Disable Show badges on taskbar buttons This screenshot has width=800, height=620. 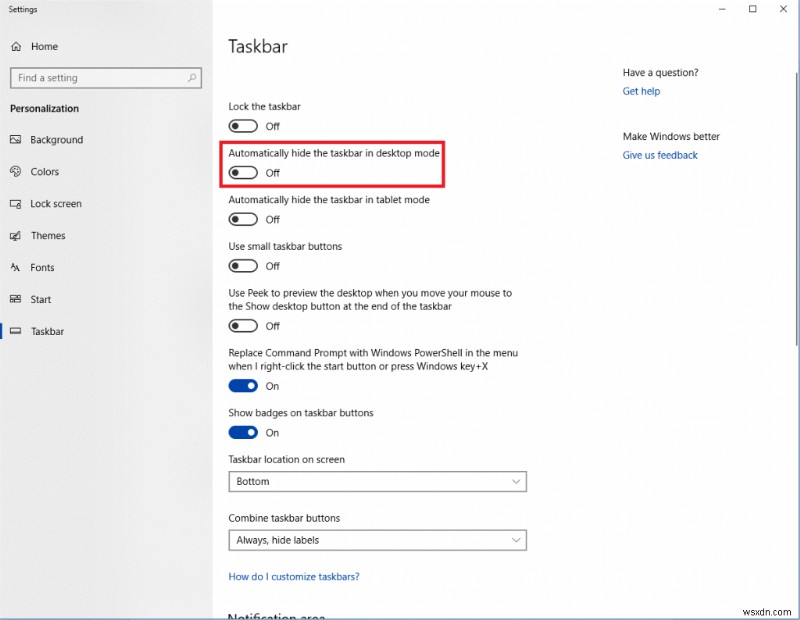[242, 432]
